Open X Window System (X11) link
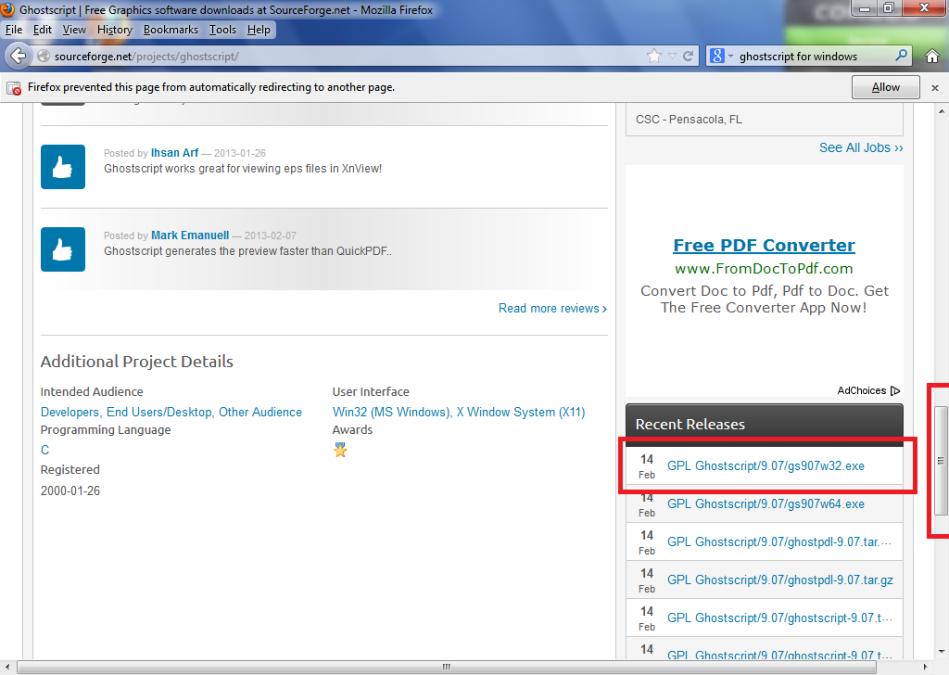The height and width of the screenshot is (675, 949). (520, 412)
